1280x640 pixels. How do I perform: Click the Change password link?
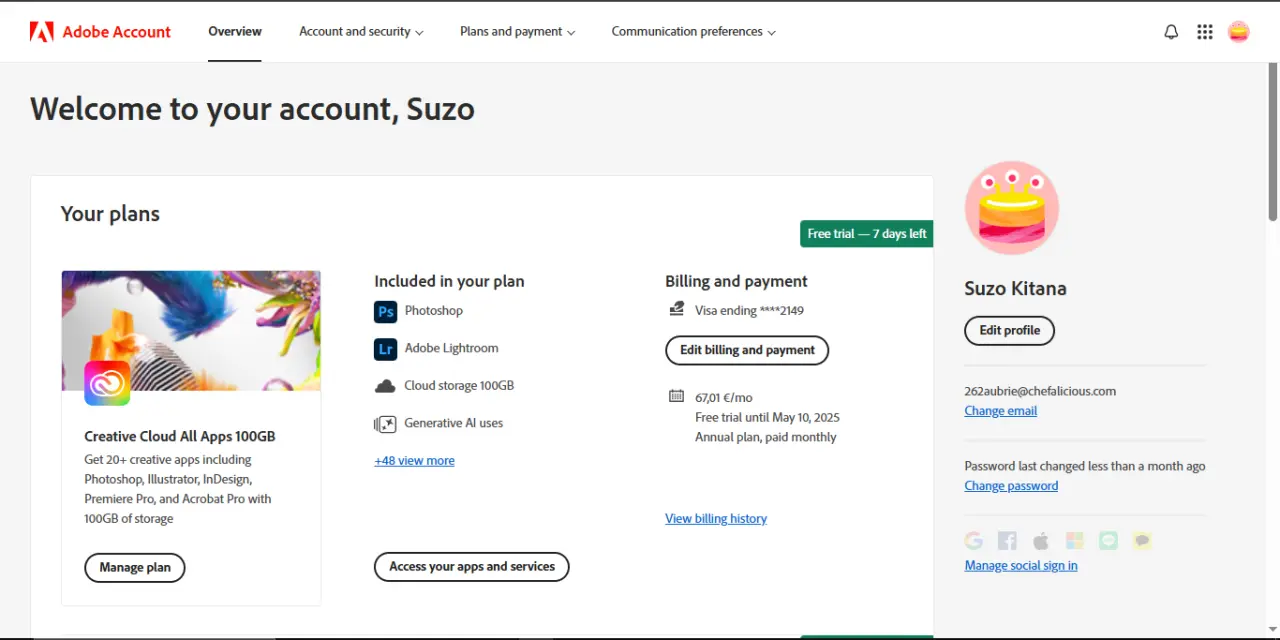1011,486
